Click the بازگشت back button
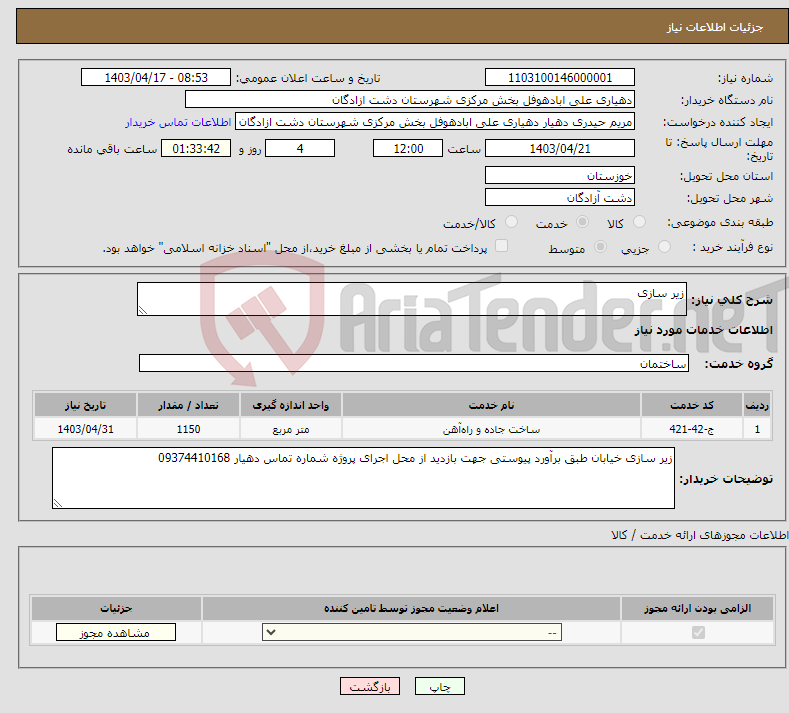789x713 pixels. coord(370,686)
